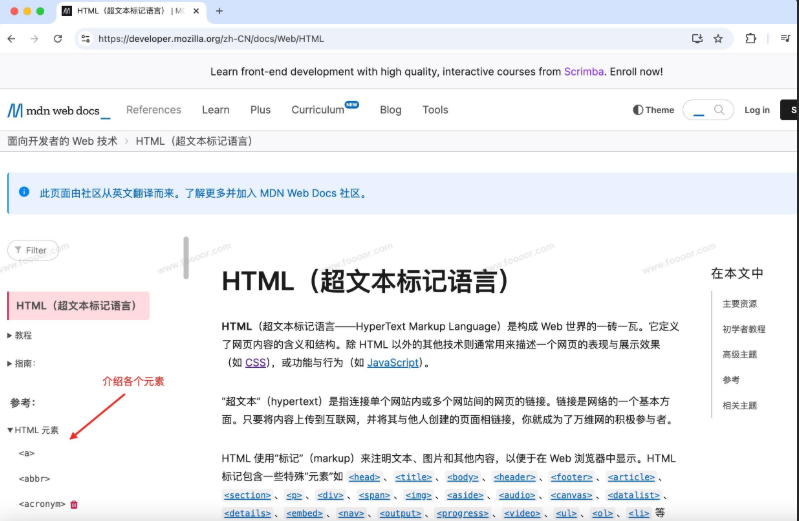Click the browser reload icon

point(58,38)
